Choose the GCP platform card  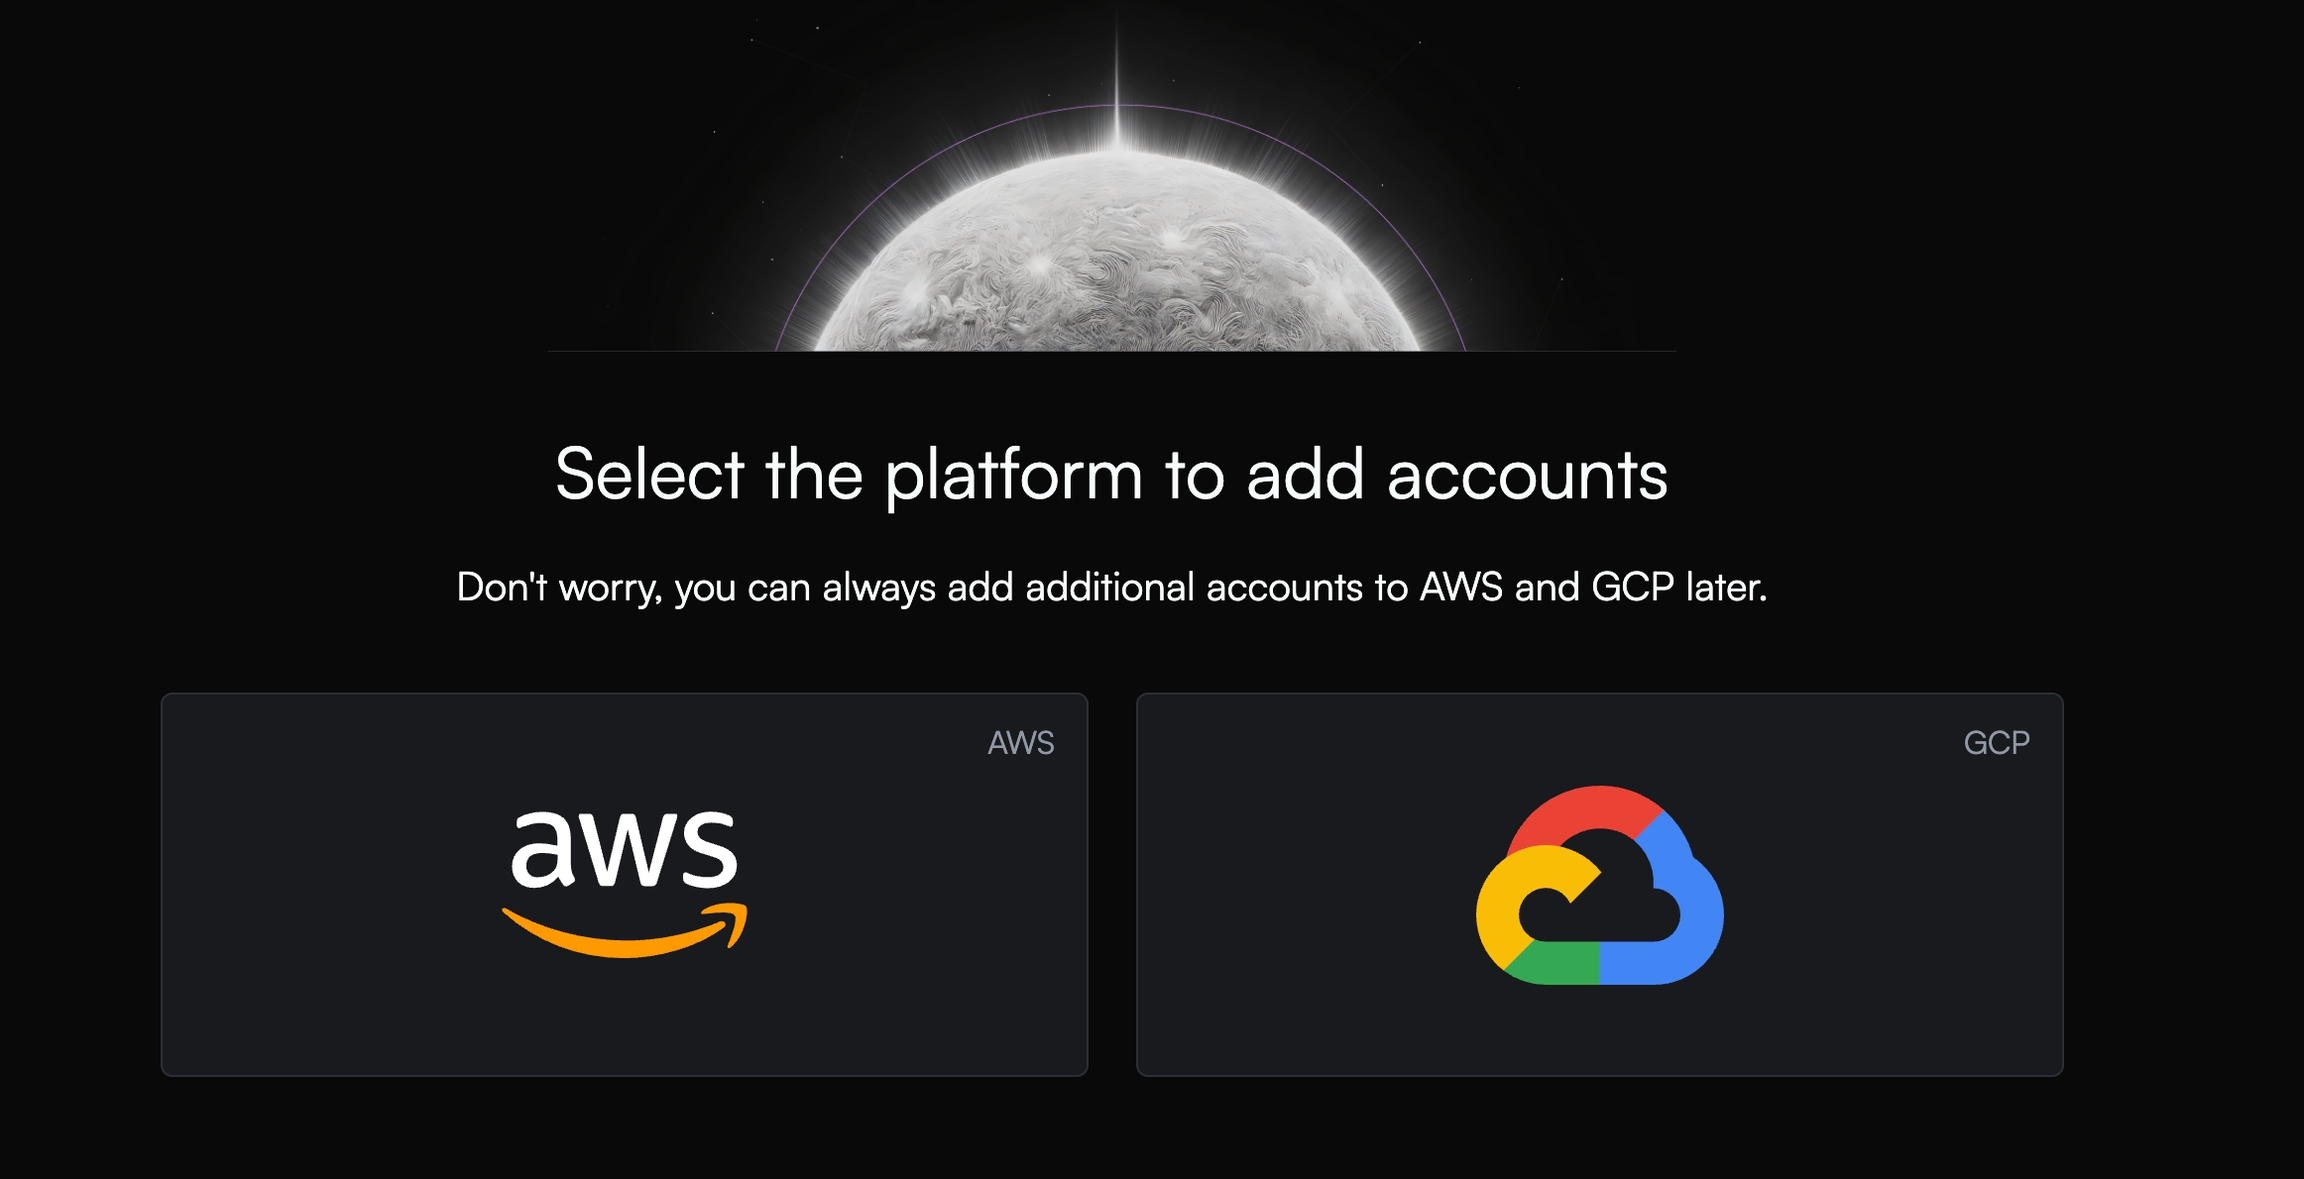click(1599, 884)
